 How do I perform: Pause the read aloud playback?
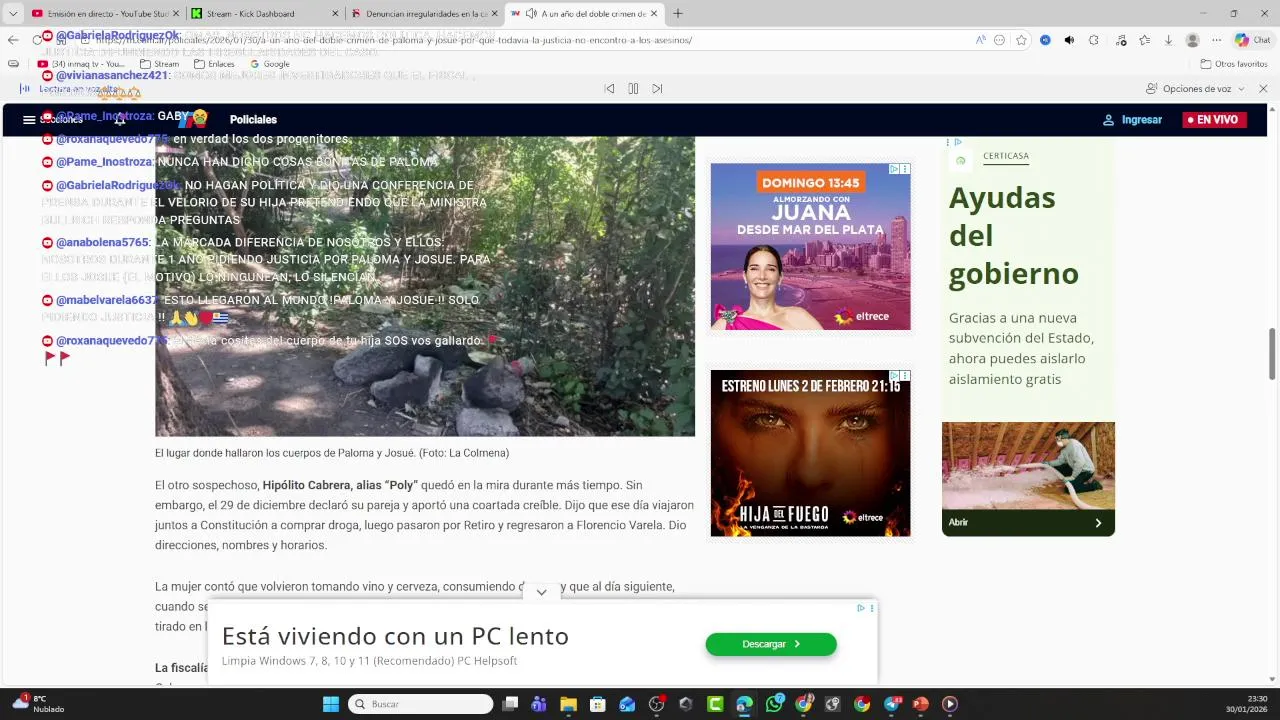pos(633,88)
